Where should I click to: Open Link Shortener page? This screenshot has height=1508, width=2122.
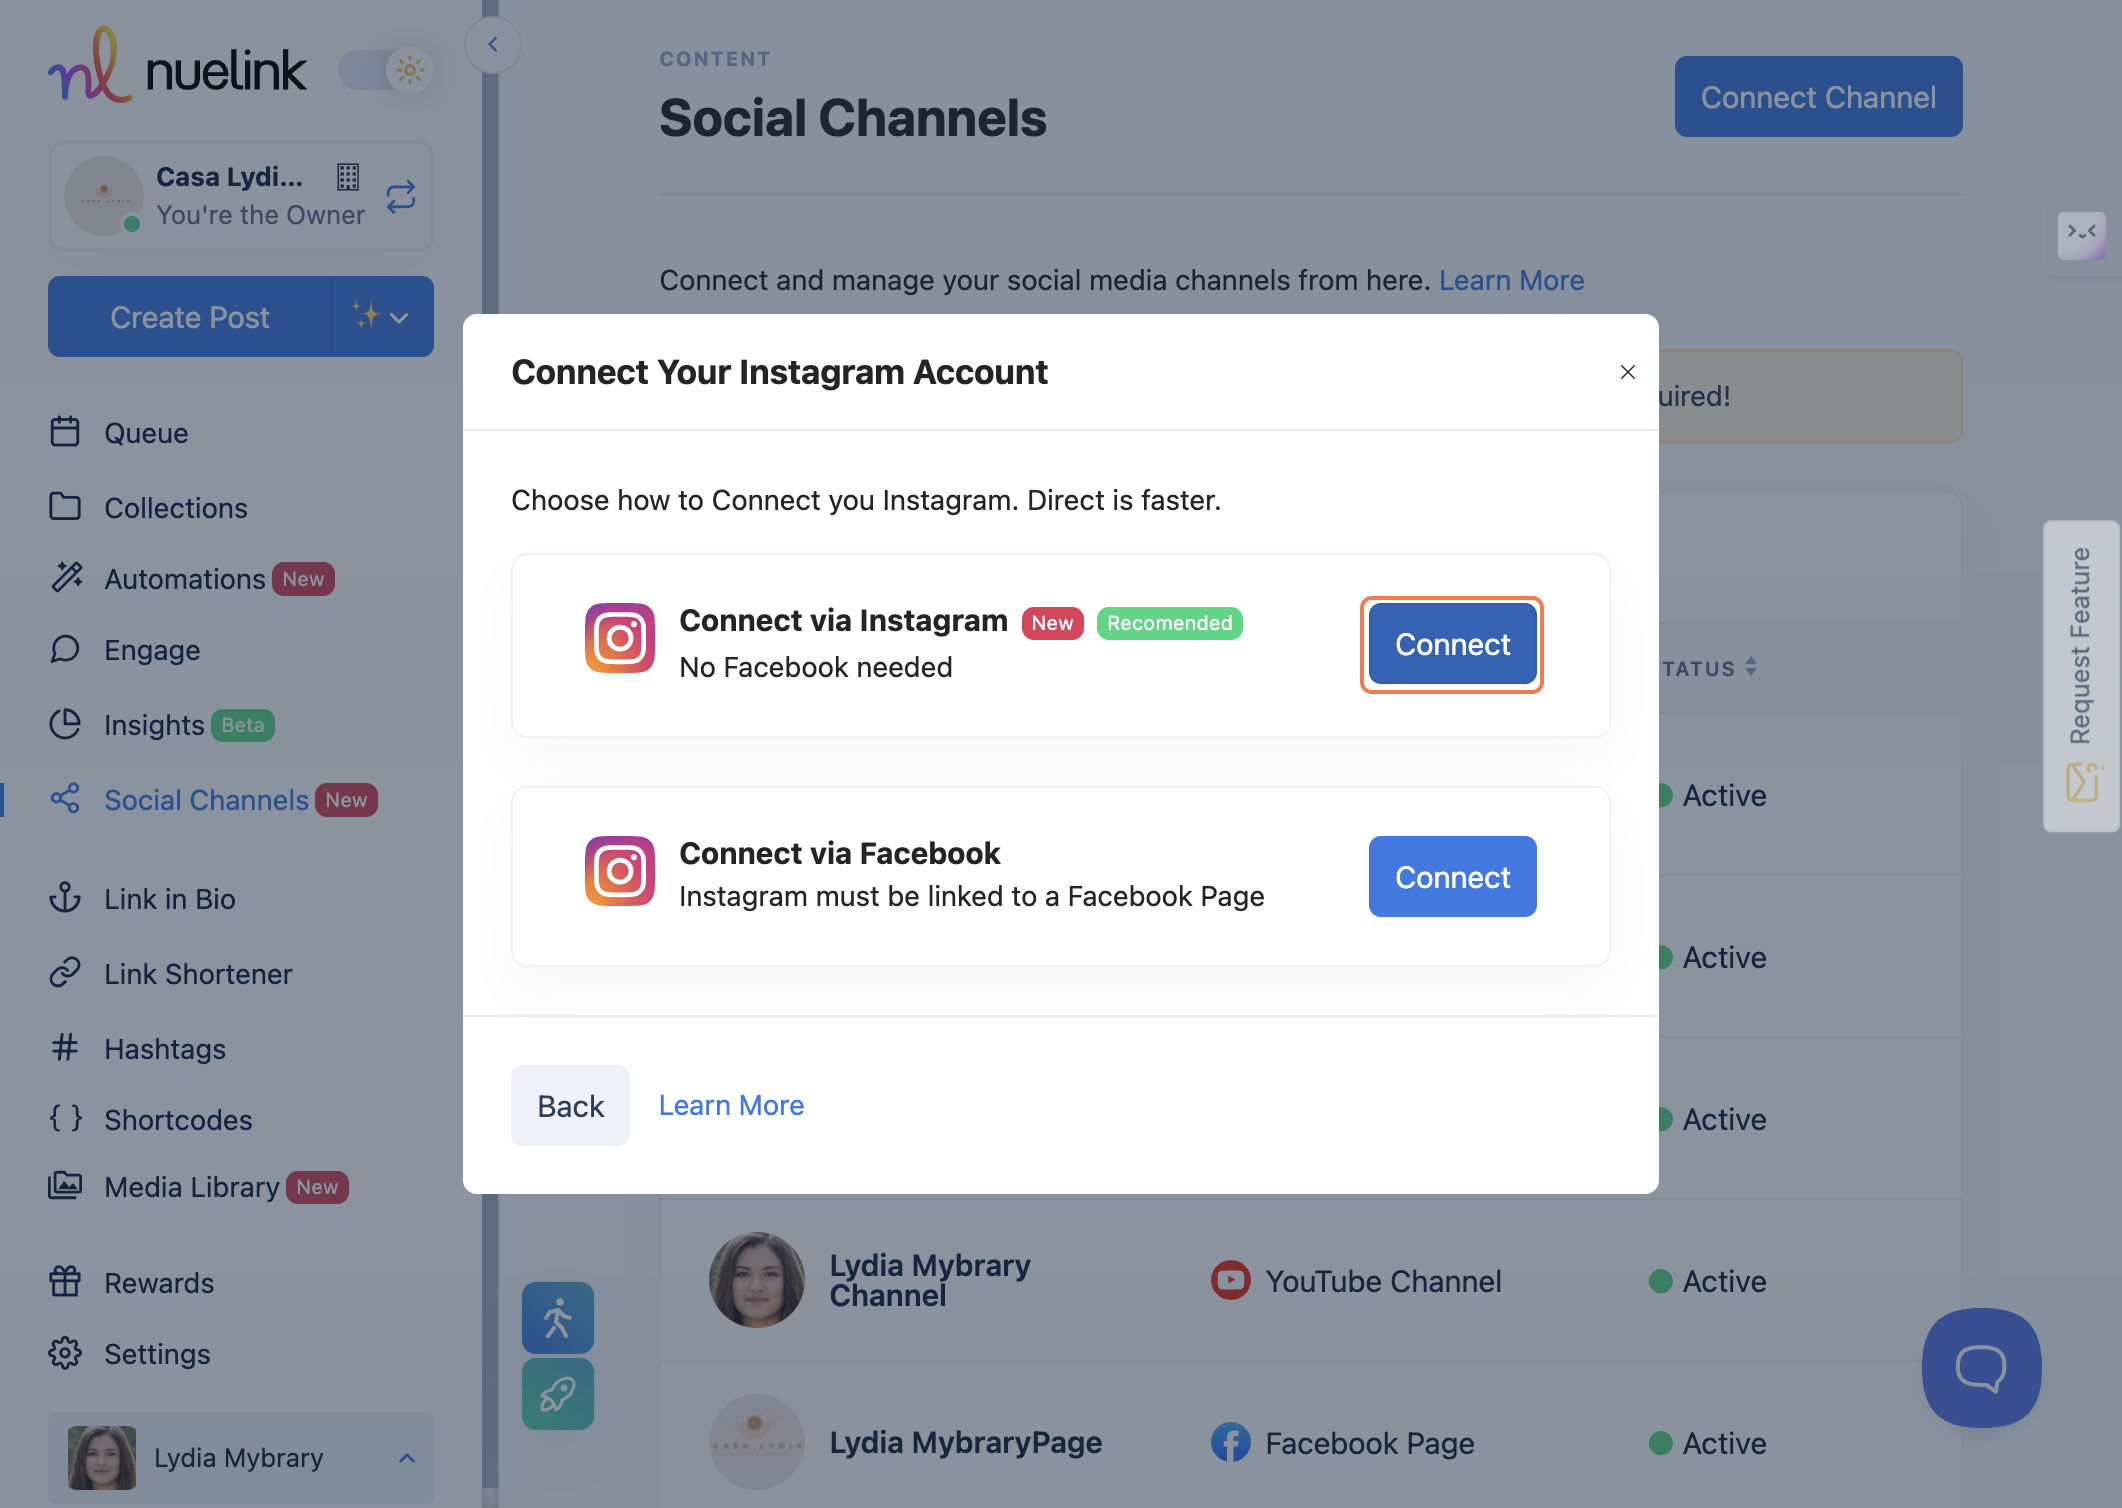[x=198, y=974]
